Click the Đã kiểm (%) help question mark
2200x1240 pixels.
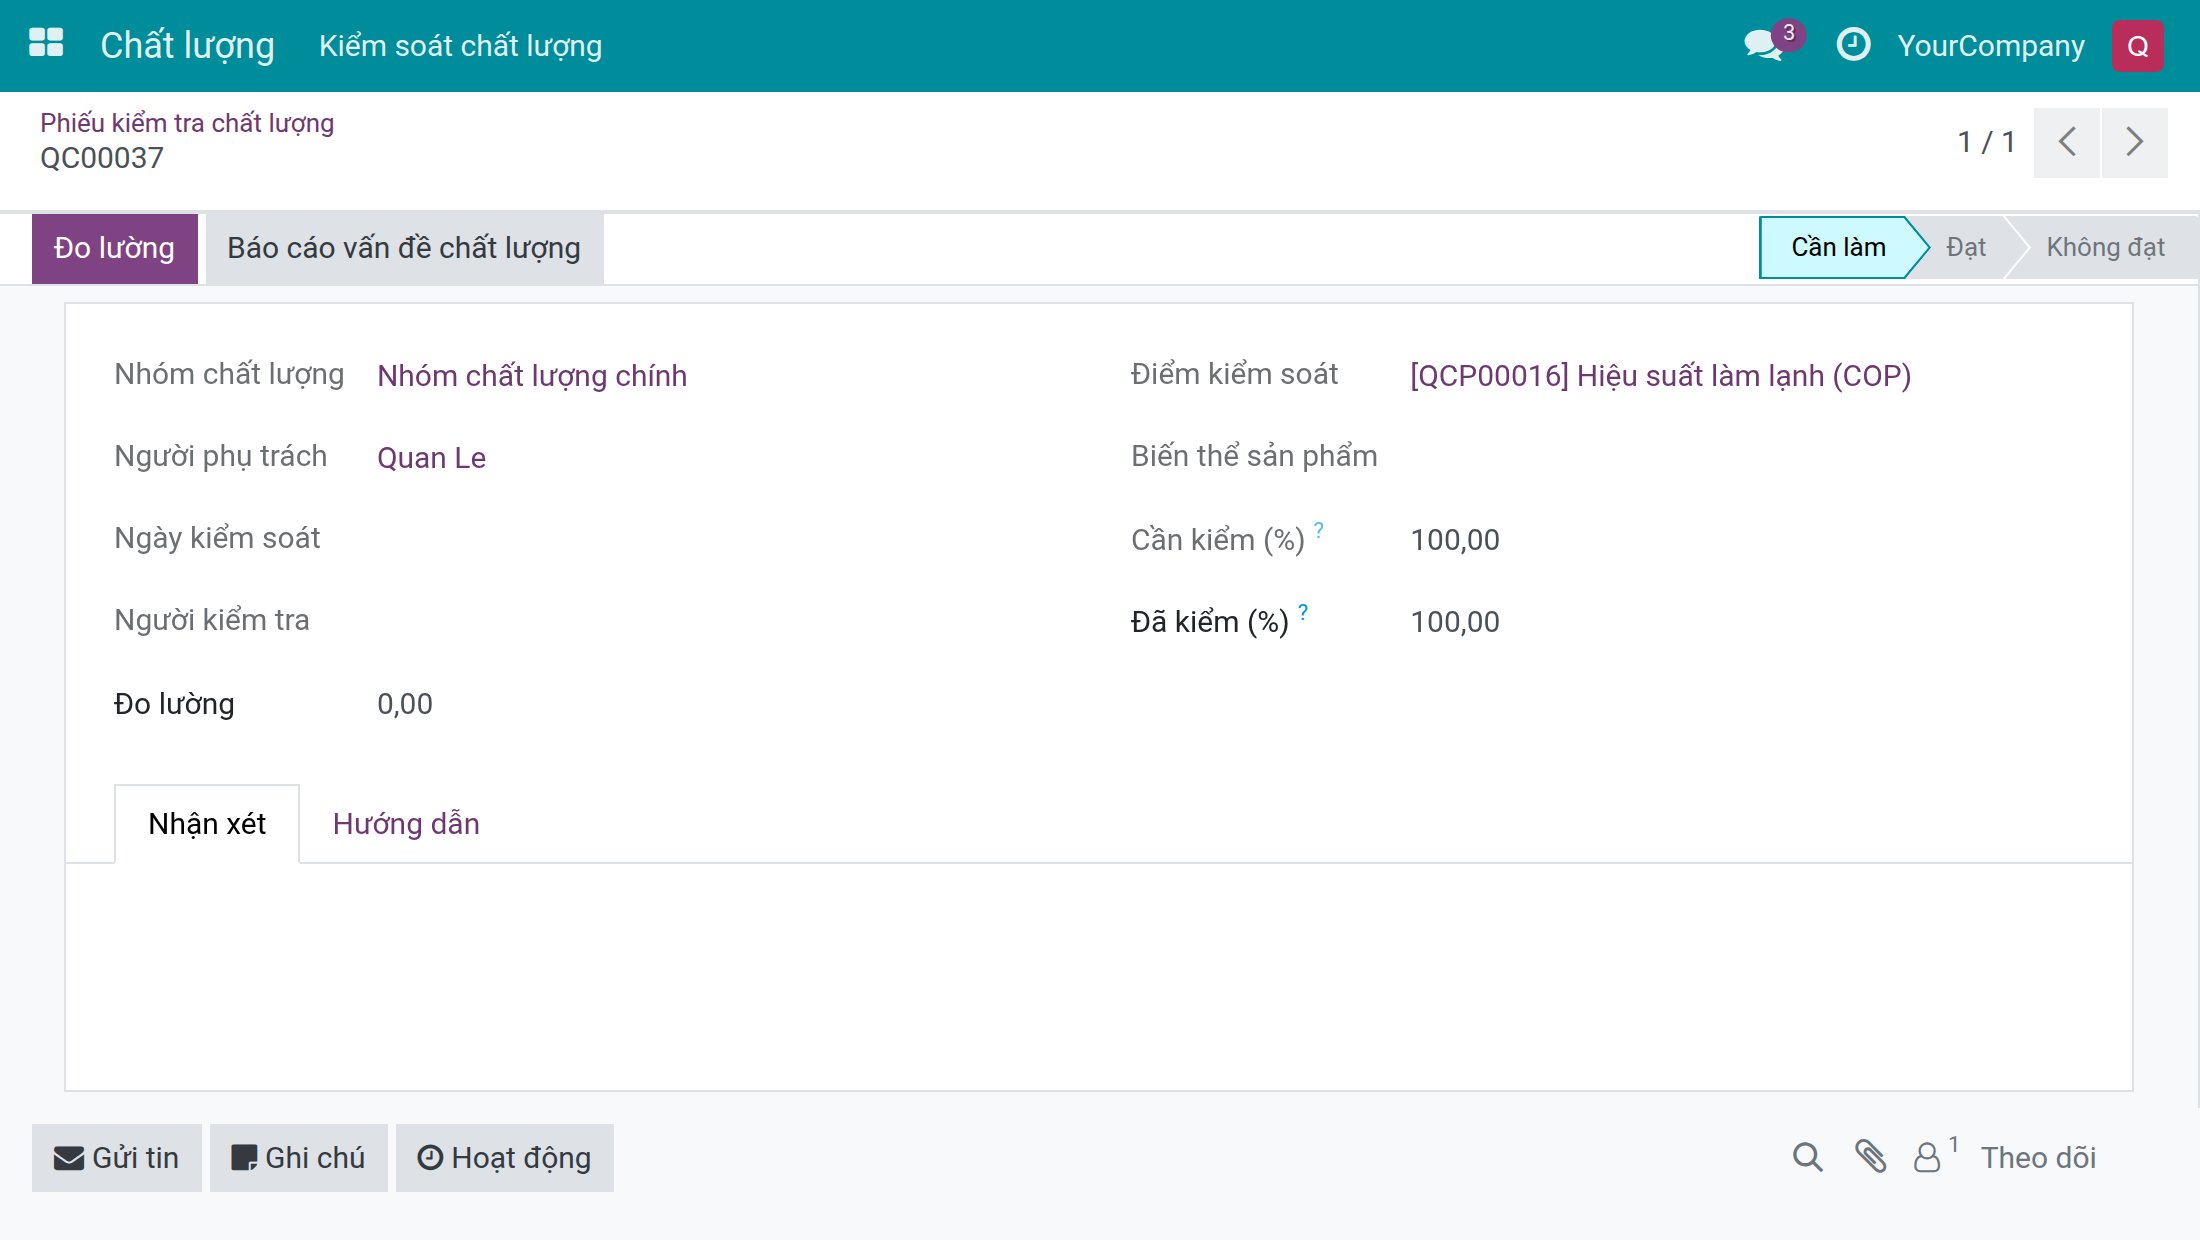click(x=1303, y=611)
